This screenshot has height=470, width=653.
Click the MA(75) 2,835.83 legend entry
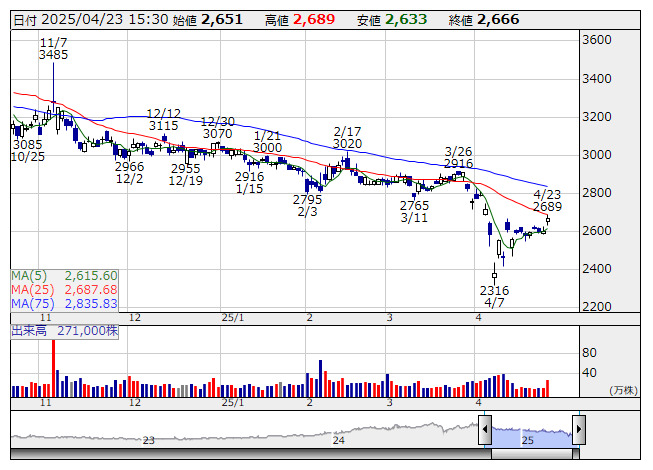(65, 303)
